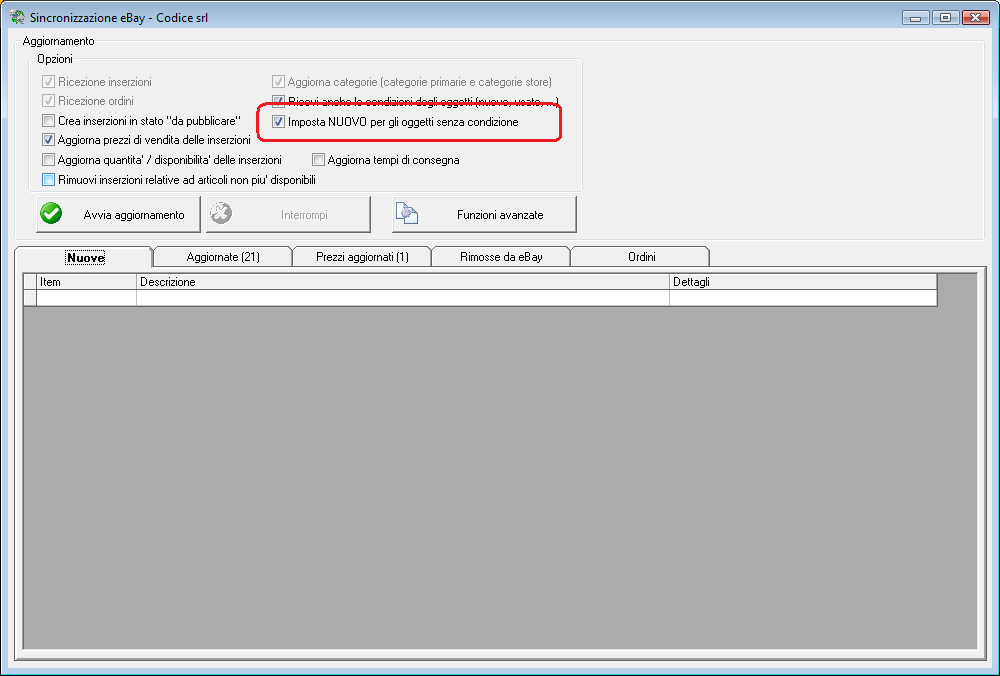Image resolution: width=1000 pixels, height=676 pixels.
Task: Start the update with Avvia aggiornamento
Action: tap(118, 214)
